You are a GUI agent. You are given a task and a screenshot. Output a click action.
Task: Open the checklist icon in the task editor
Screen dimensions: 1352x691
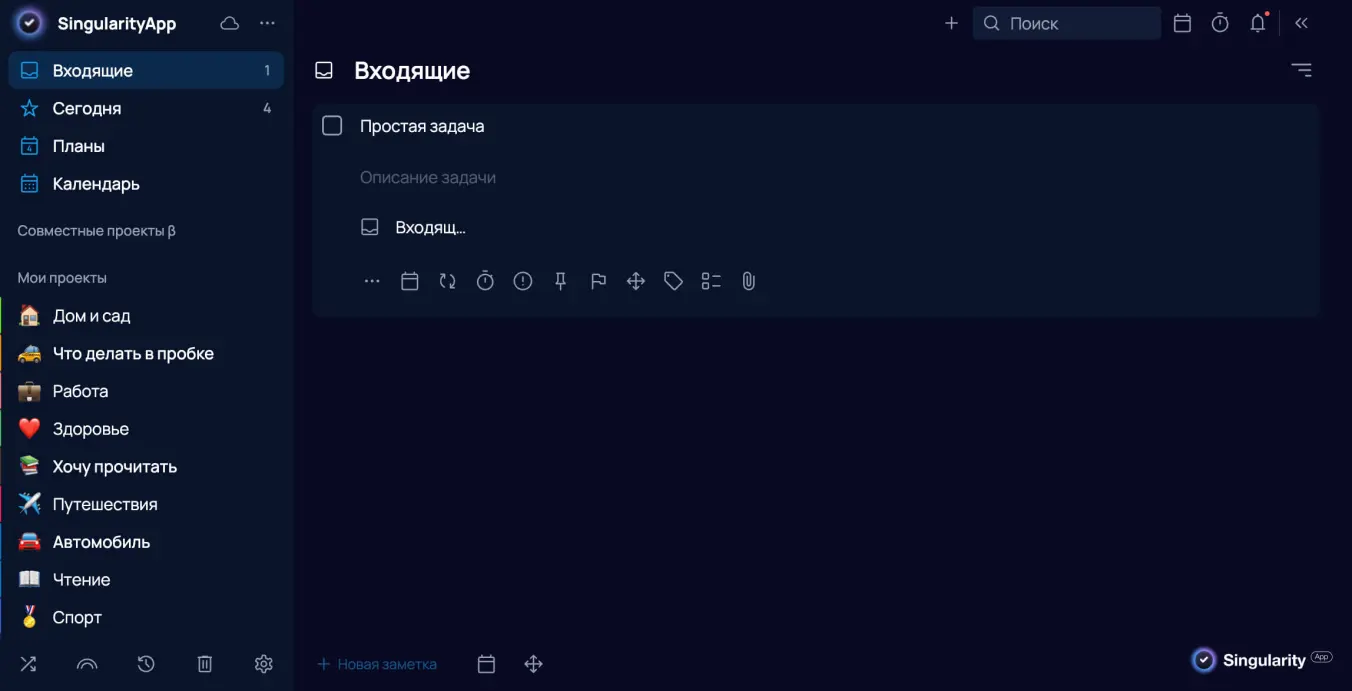click(711, 281)
